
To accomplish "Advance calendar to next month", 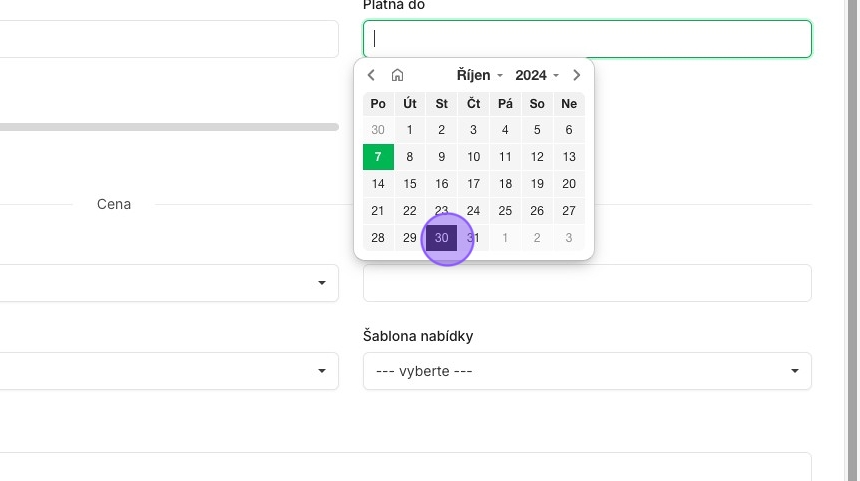I will pos(576,75).
